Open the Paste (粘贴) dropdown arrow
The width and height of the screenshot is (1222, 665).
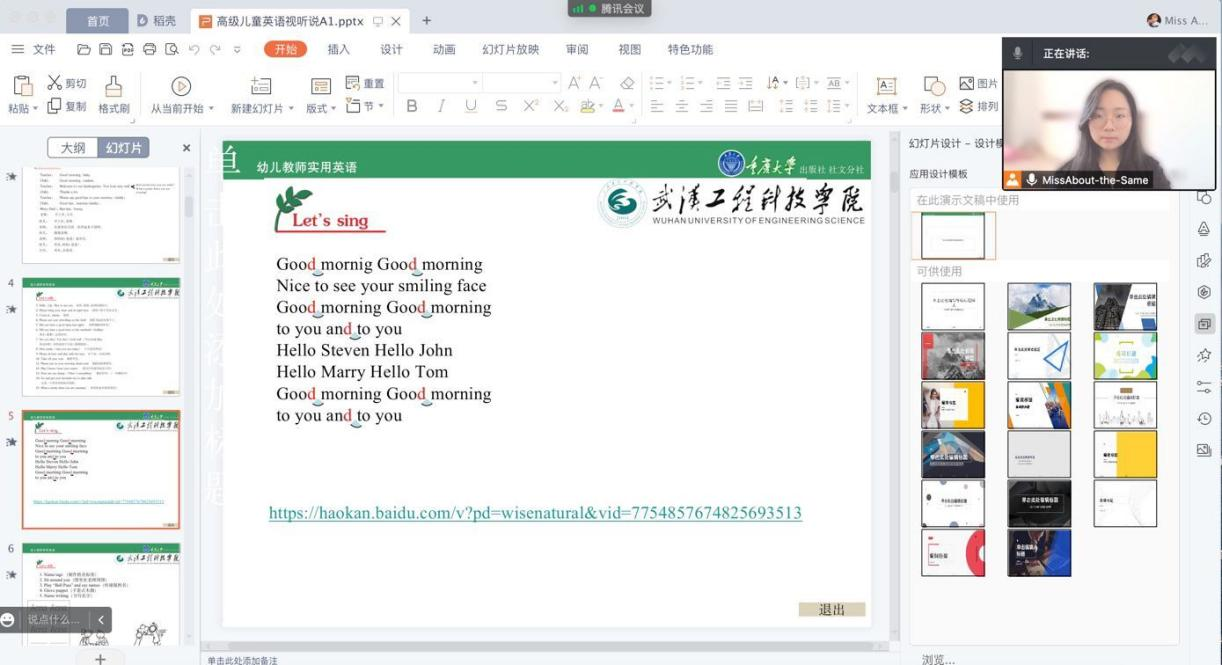pyautogui.click(x=35, y=109)
